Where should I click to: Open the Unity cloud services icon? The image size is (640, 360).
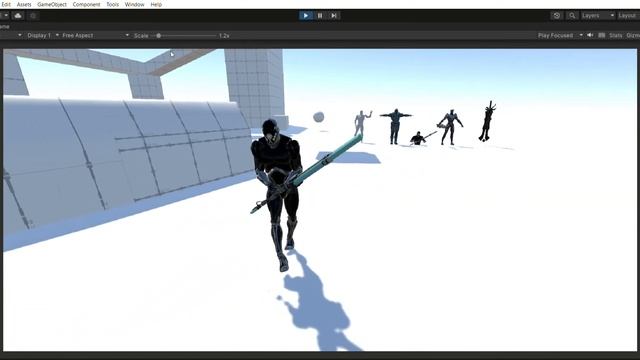18,16
